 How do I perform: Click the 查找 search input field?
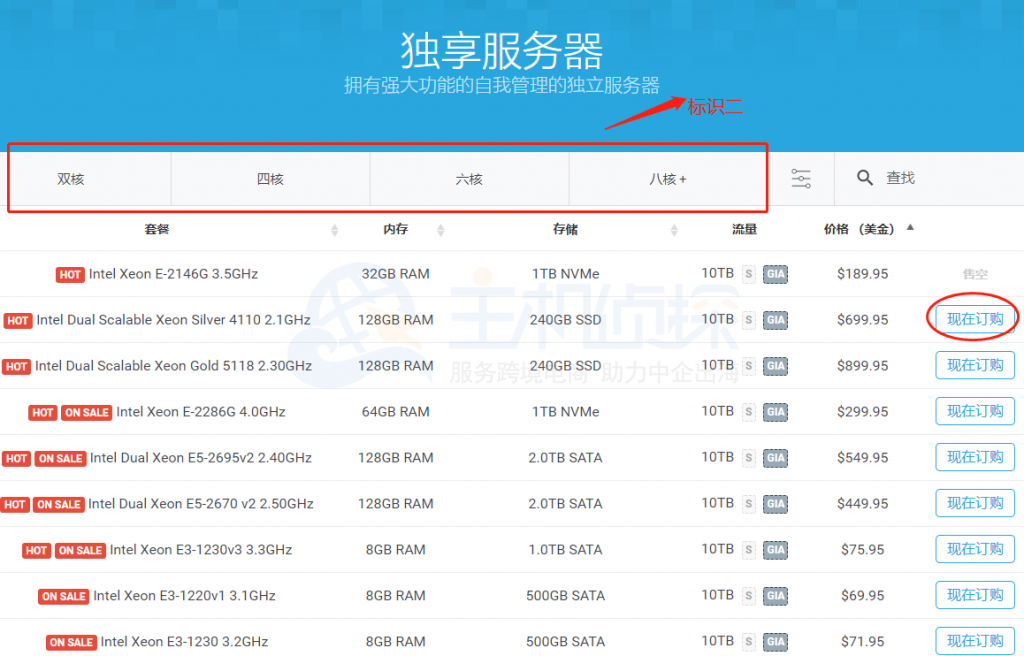click(920, 177)
